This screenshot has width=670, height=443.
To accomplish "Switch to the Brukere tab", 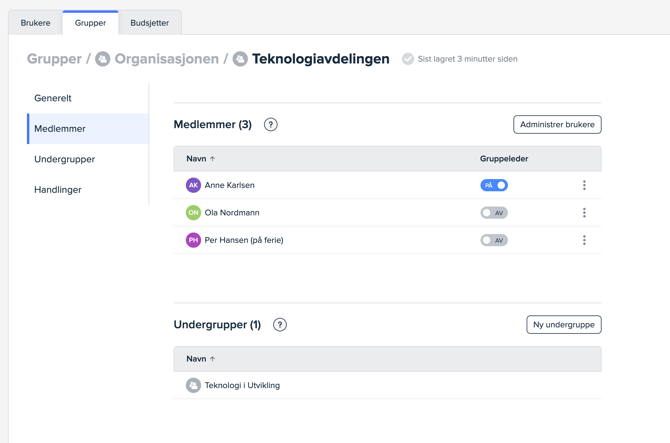I will click(x=36, y=22).
